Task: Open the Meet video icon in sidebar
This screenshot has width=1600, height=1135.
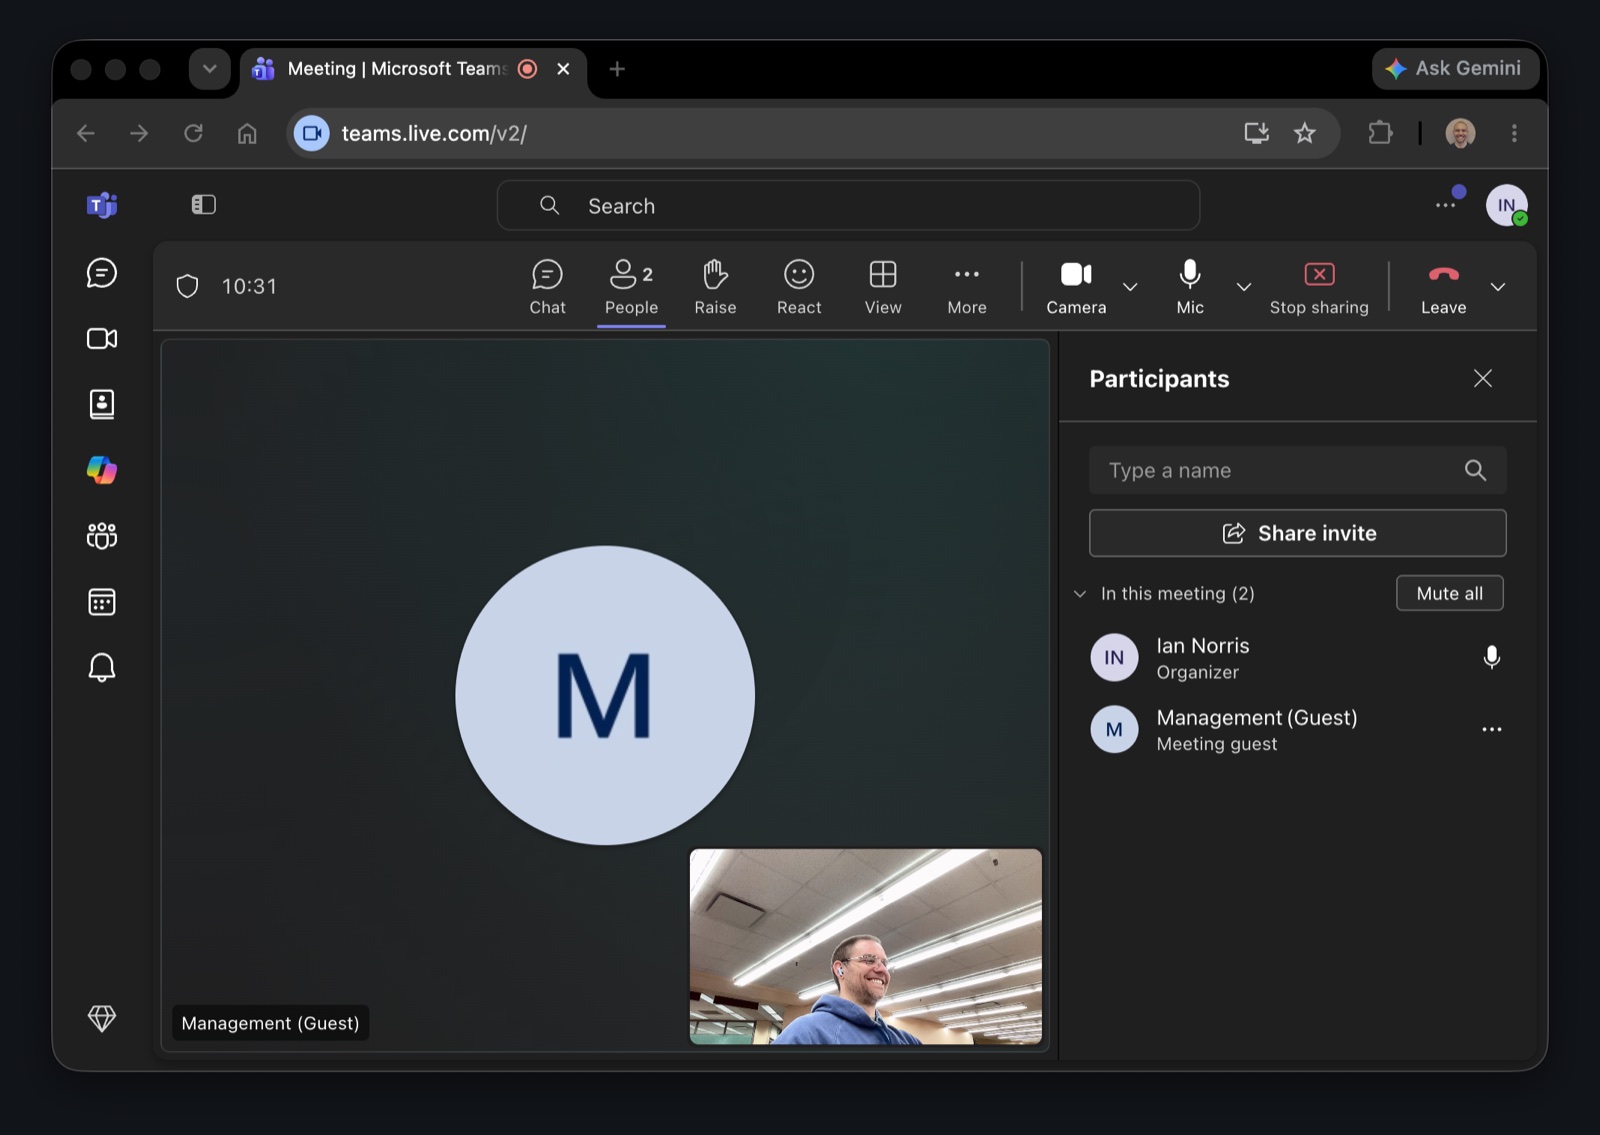Action: coord(102,339)
